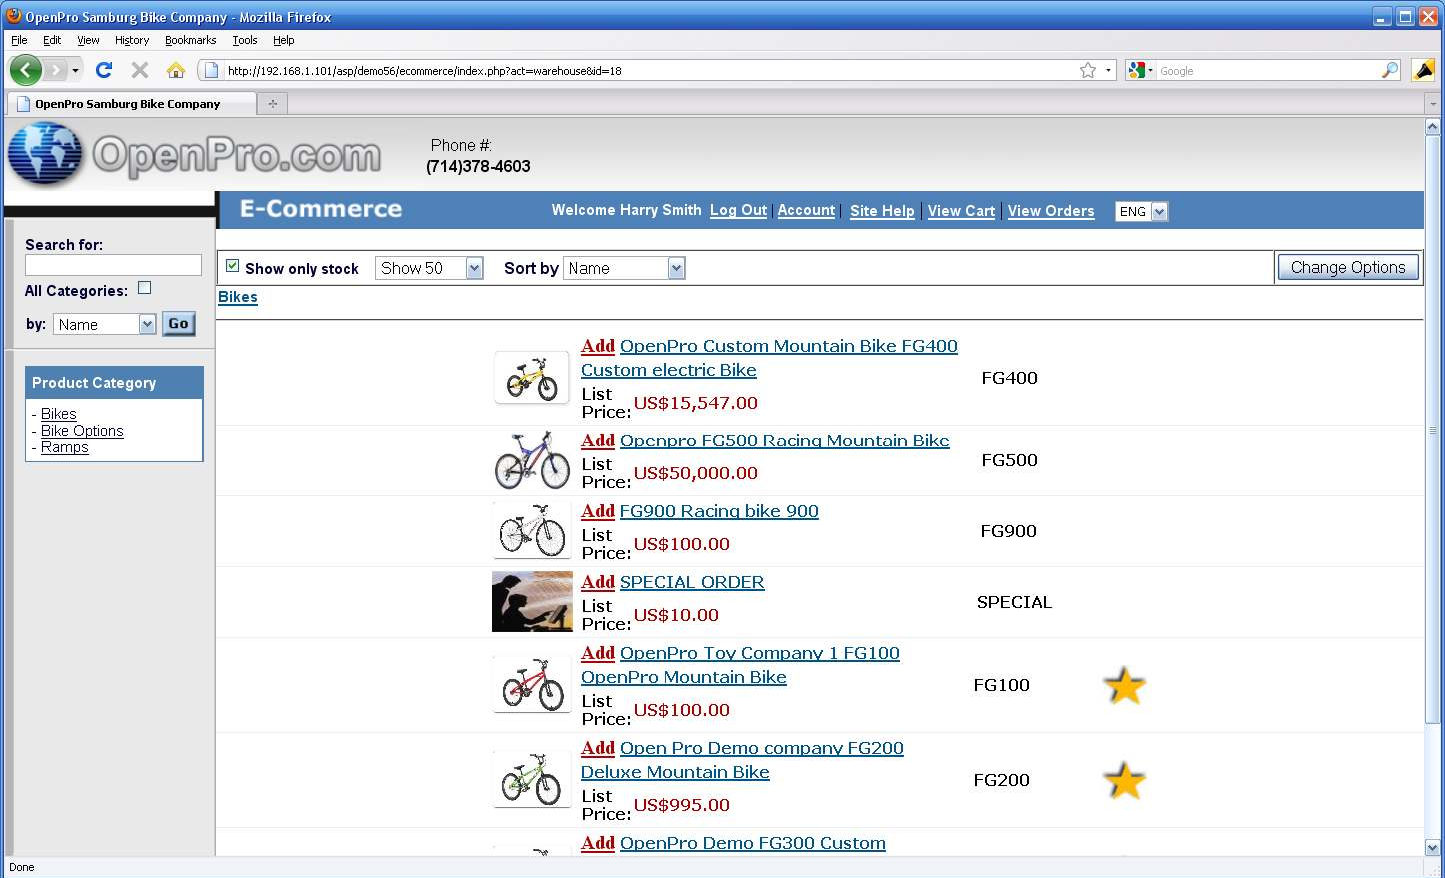Reload the page with the refresh icon
Viewport: 1445px width, 878px height.
pos(103,70)
